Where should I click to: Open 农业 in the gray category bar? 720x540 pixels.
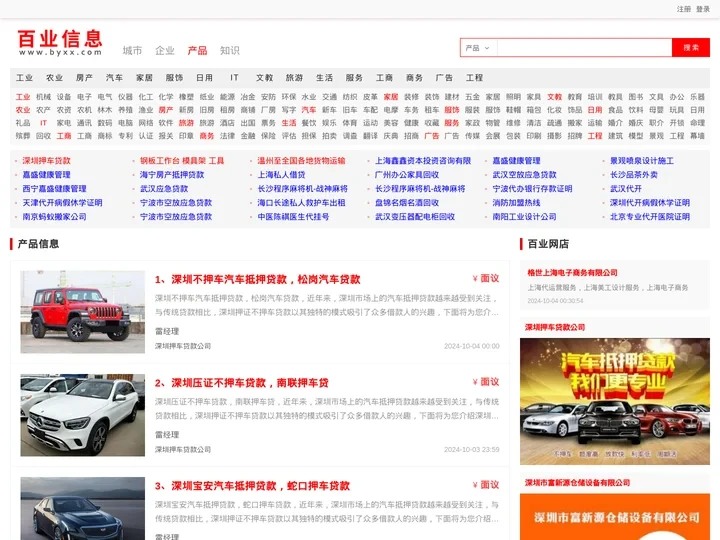click(x=54, y=78)
